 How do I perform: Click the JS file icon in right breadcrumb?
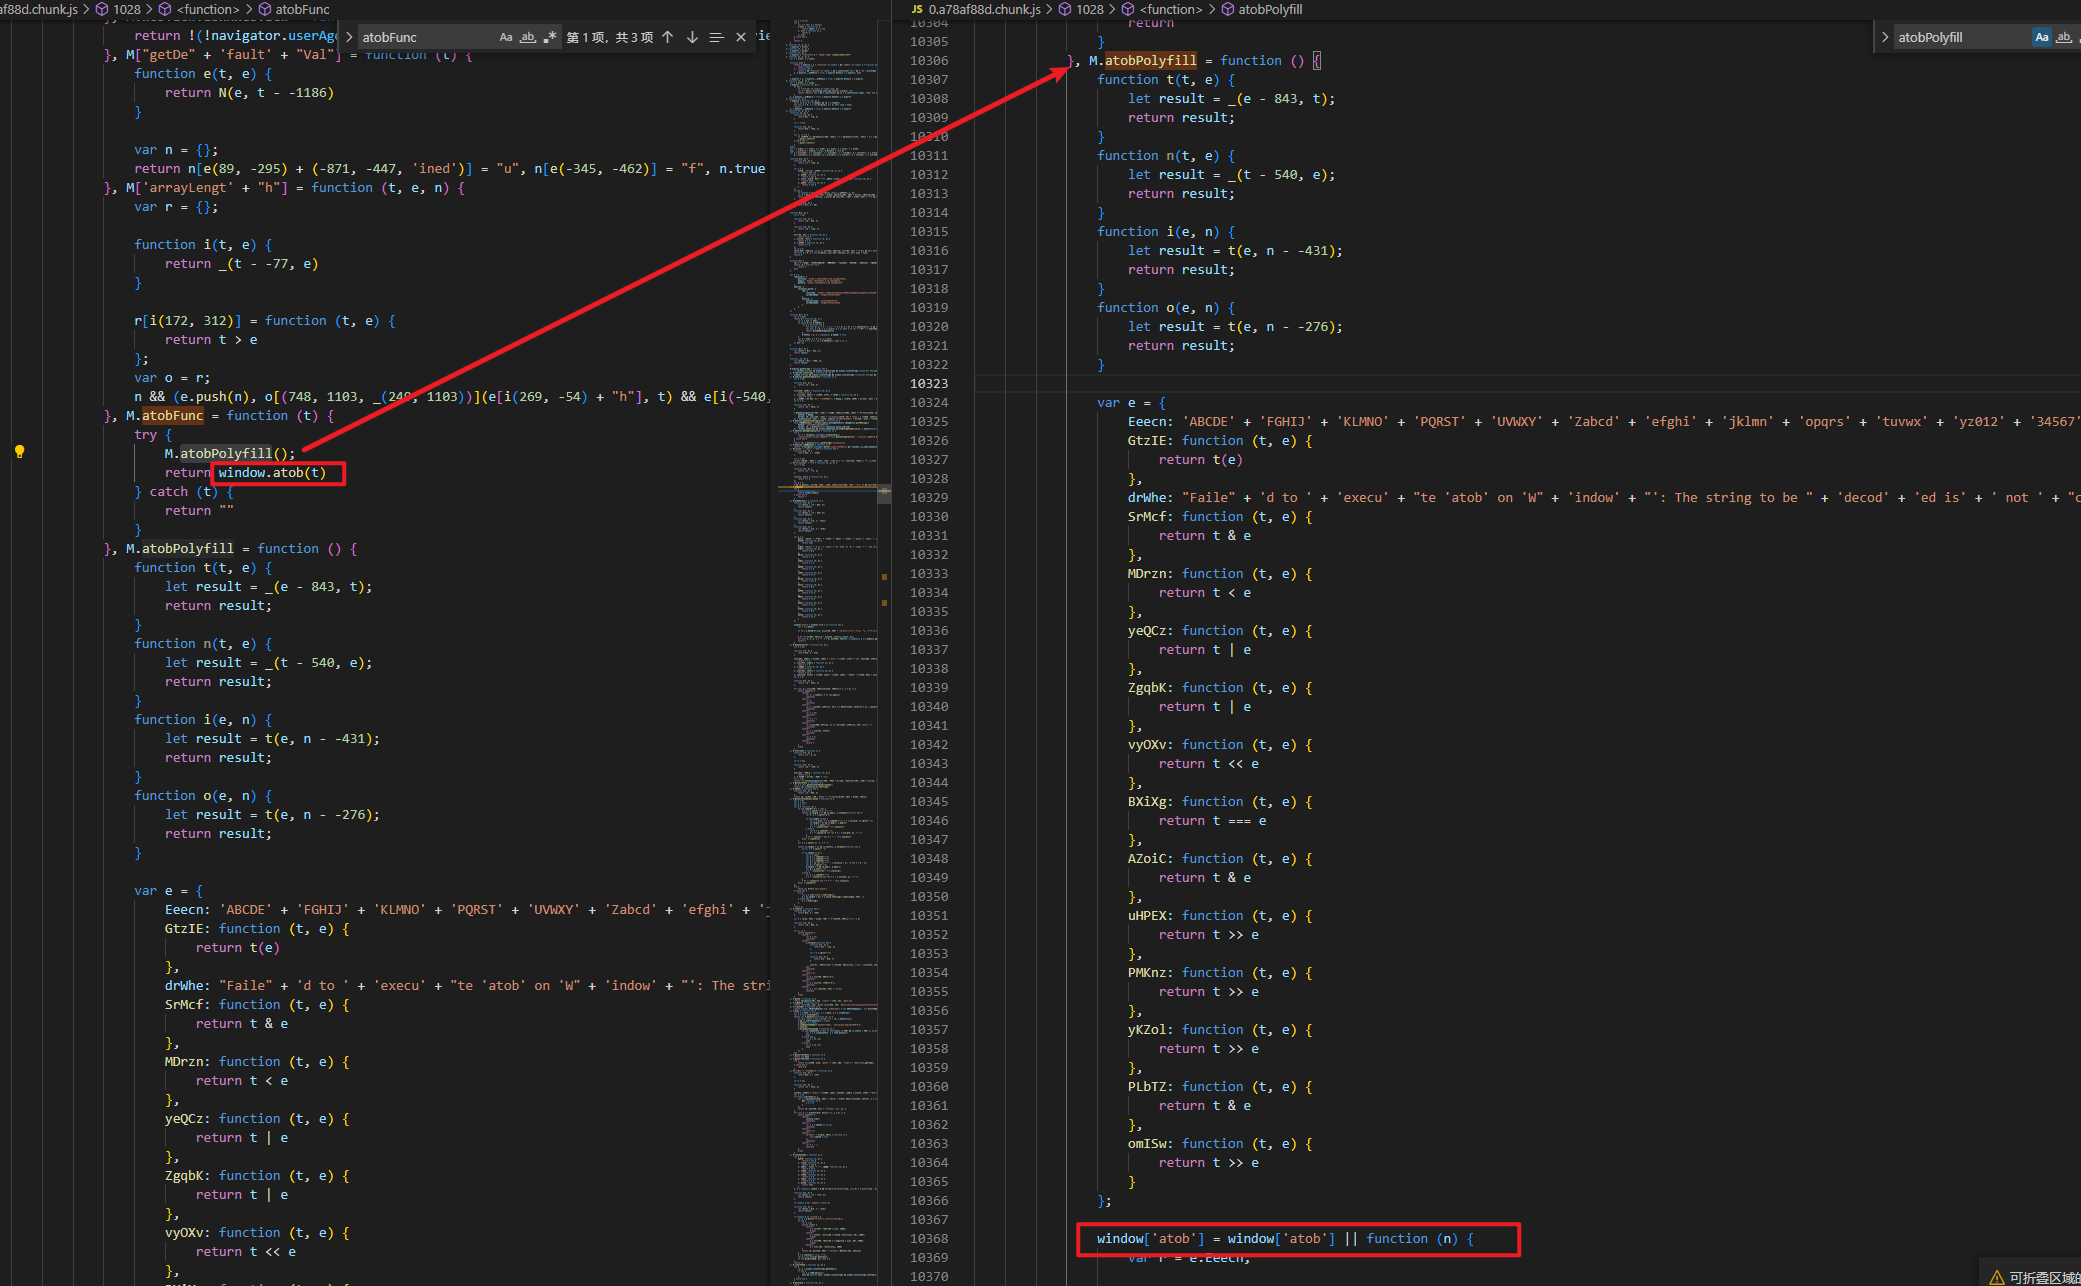tap(917, 9)
